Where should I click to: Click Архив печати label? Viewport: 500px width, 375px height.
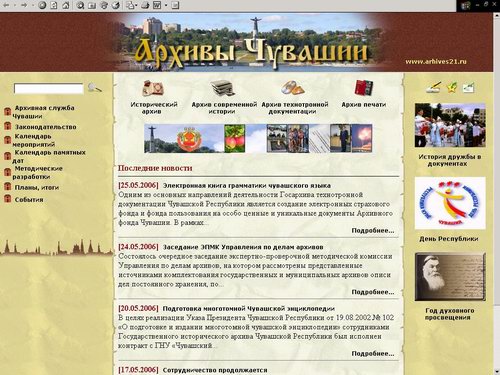point(364,104)
